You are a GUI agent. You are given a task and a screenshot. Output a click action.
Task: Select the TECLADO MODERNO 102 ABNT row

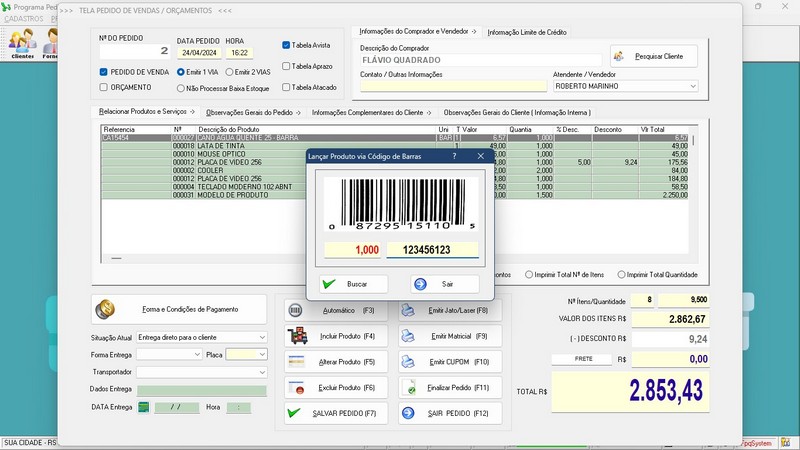(x=395, y=187)
